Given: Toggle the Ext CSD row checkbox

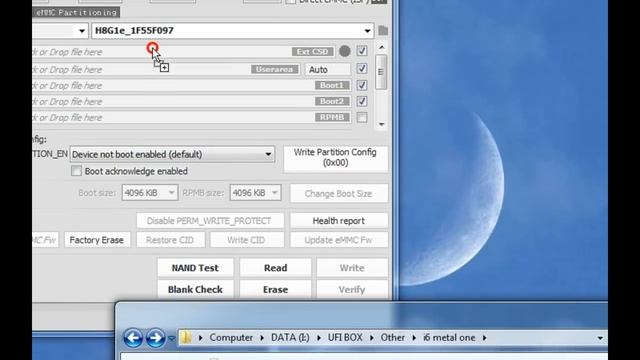Looking at the screenshot, I should click(x=362, y=51).
